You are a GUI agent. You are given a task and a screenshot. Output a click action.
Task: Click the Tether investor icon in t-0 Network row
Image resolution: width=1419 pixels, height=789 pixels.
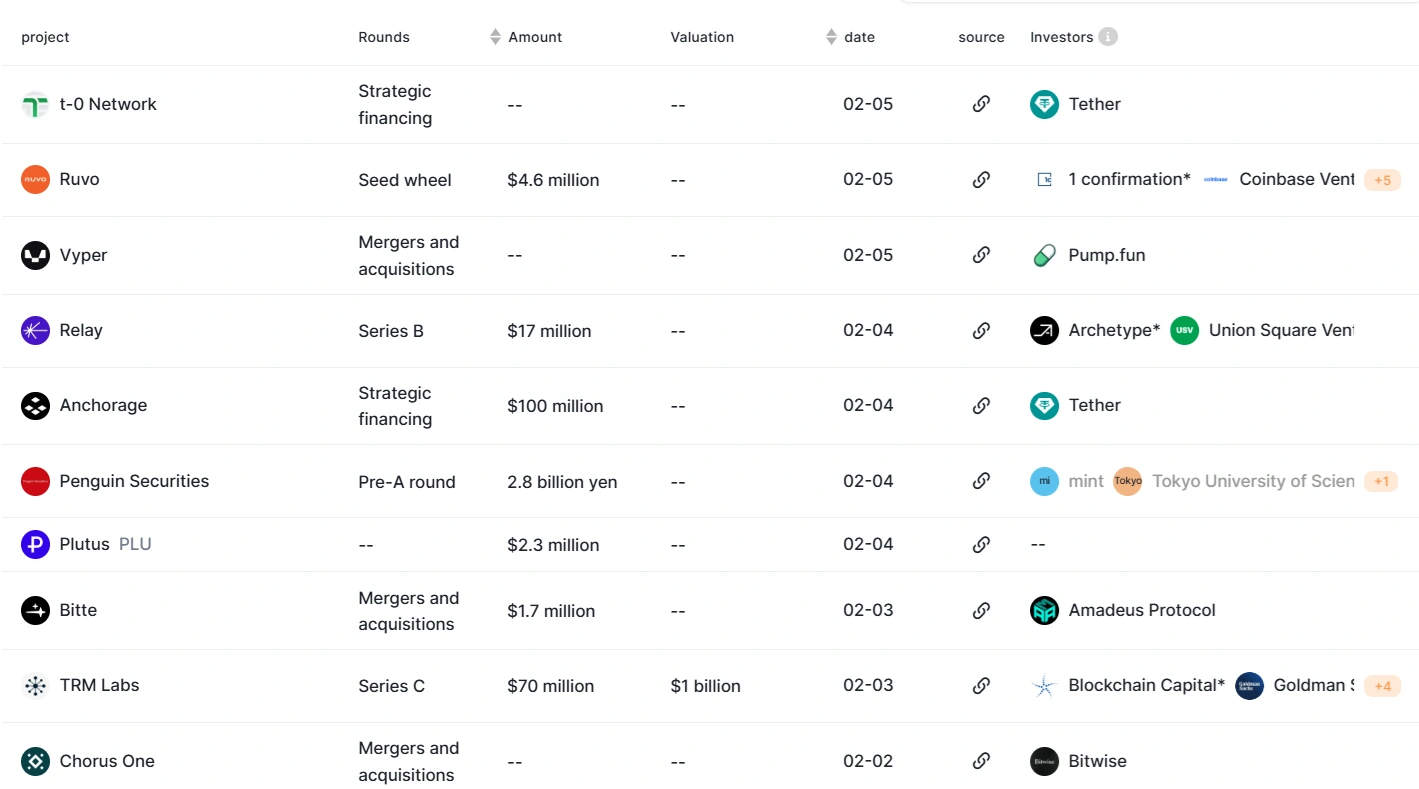[x=1044, y=104]
